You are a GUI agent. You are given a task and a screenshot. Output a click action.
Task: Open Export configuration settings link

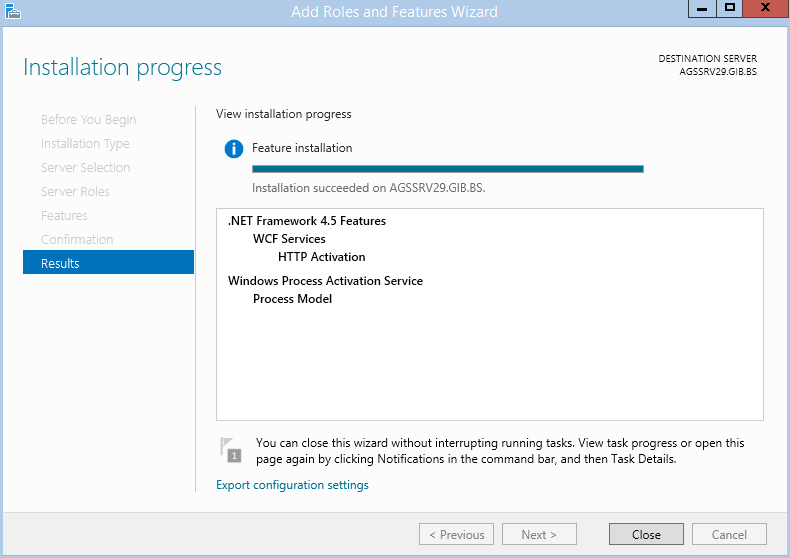point(292,485)
